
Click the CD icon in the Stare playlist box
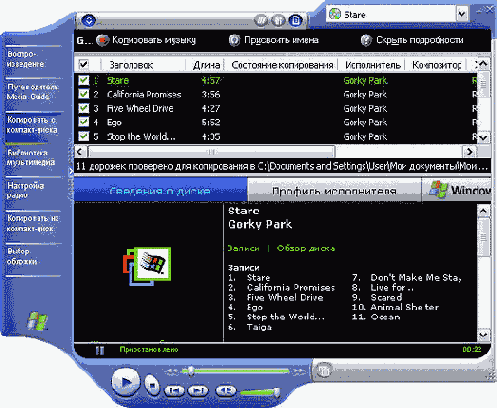pyautogui.click(x=335, y=14)
